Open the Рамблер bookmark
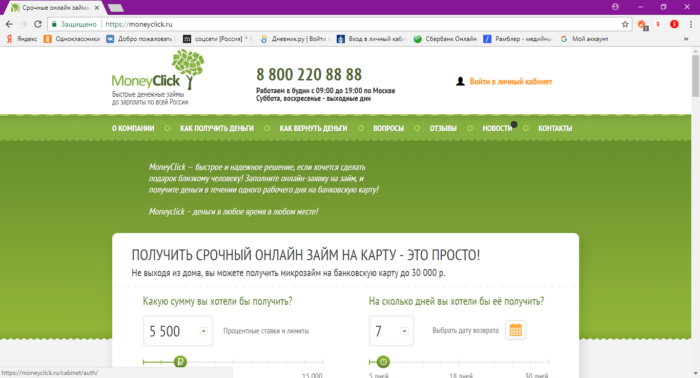The height and width of the screenshot is (378, 700). click(518, 39)
